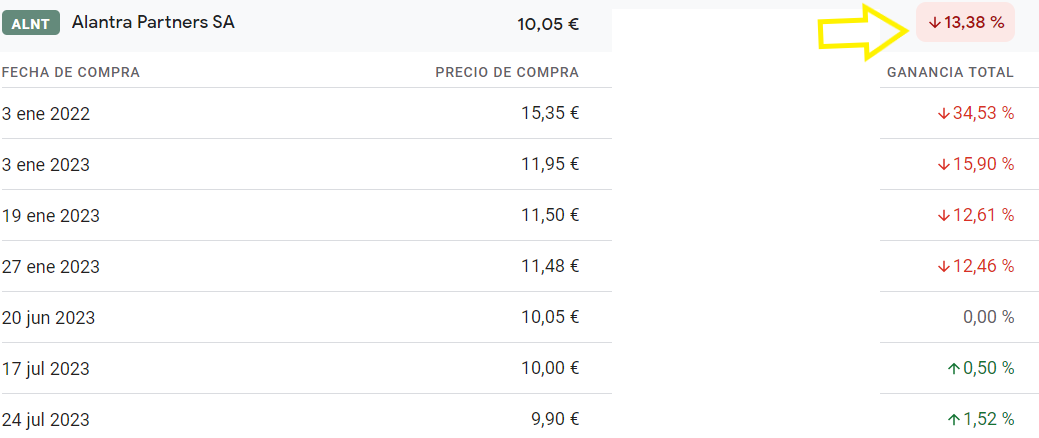Click the 11,48 € purchase price
1039x438 pixels.
pyautogui.click(x=551, y=266)
